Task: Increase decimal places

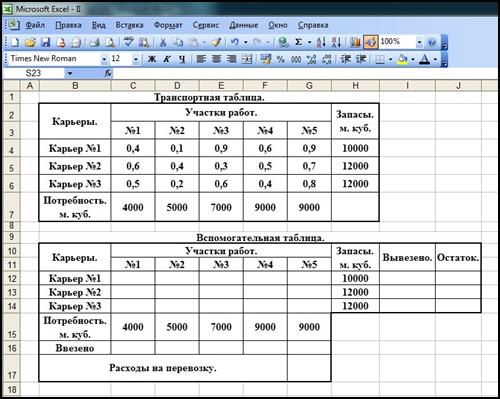Action: click(x=311, y=59)
